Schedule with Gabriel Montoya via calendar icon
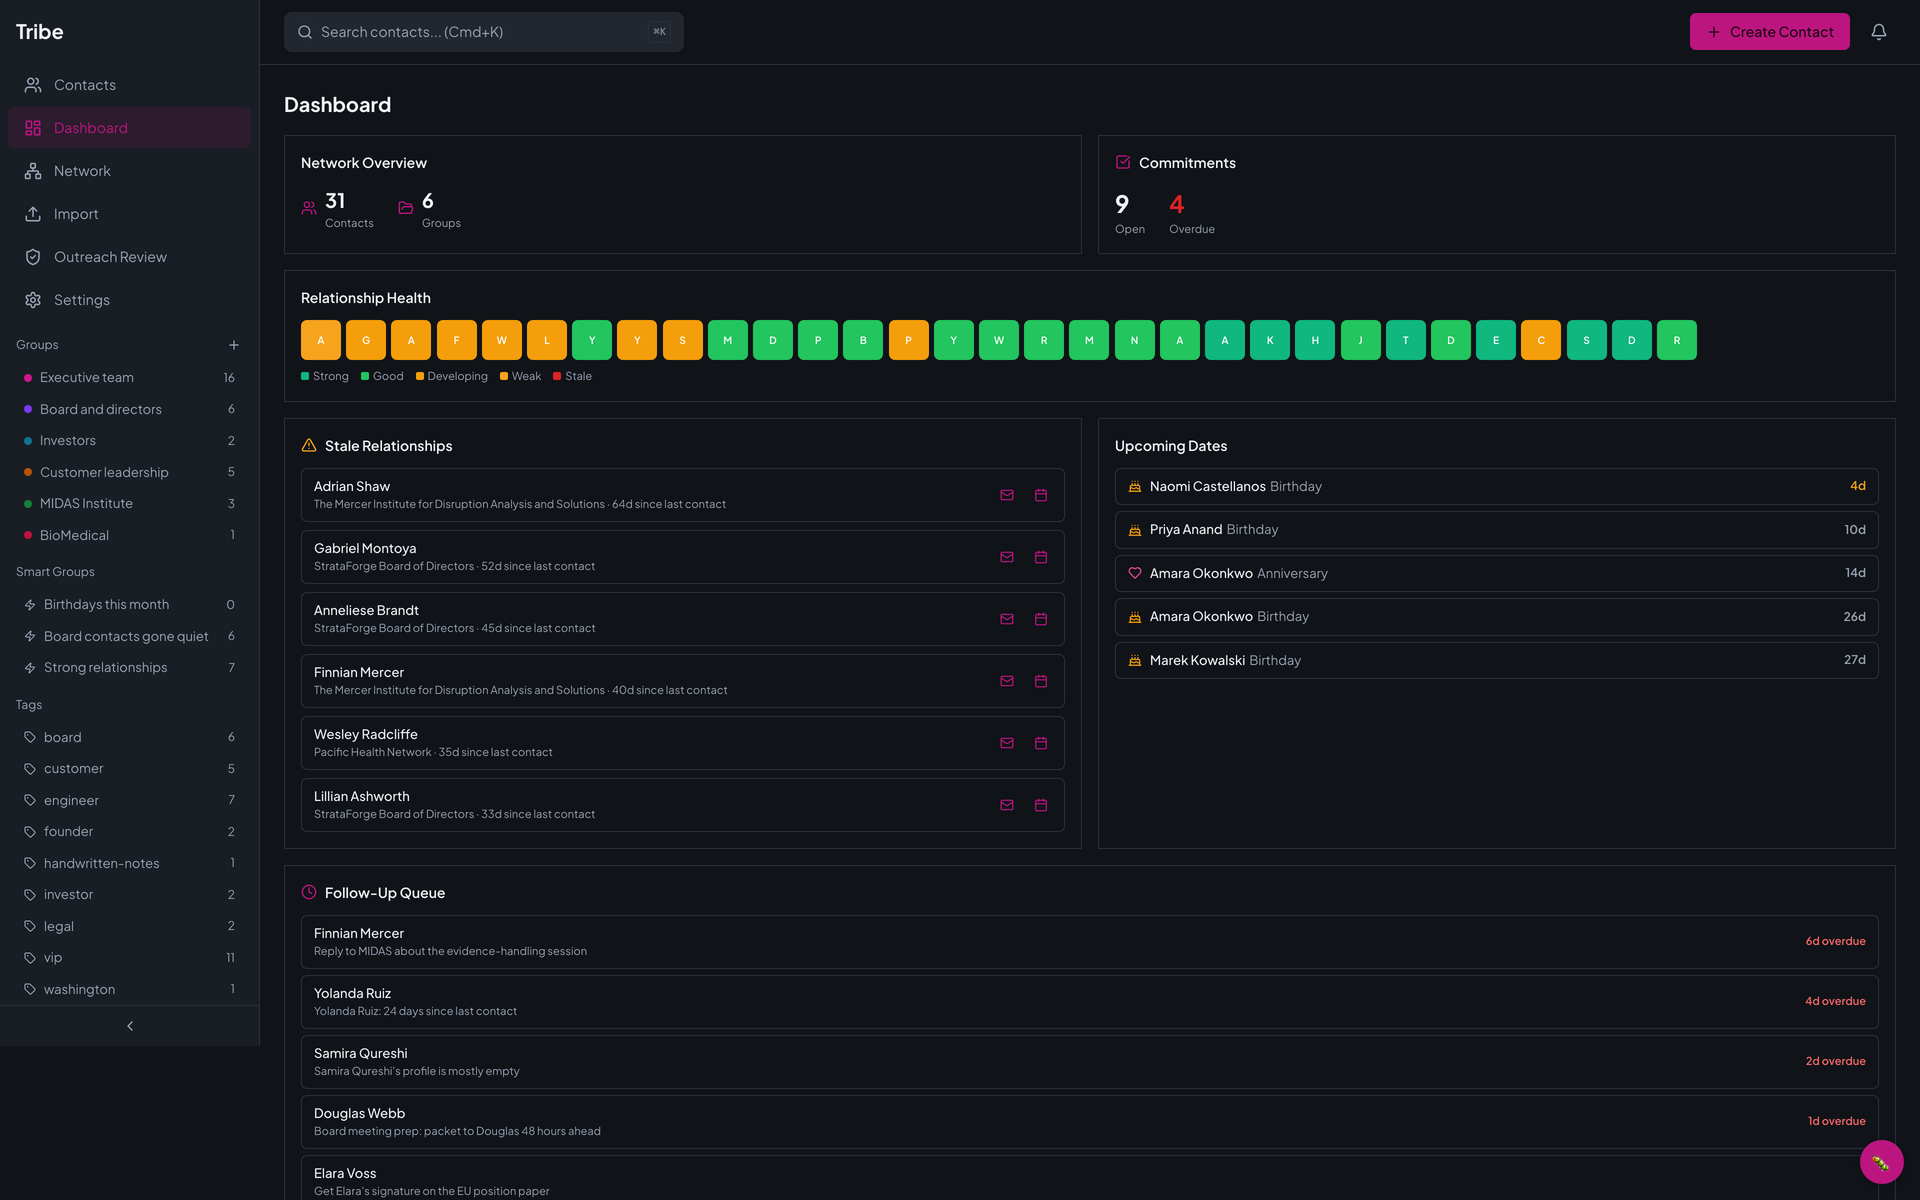 (x=1041, y=557)
